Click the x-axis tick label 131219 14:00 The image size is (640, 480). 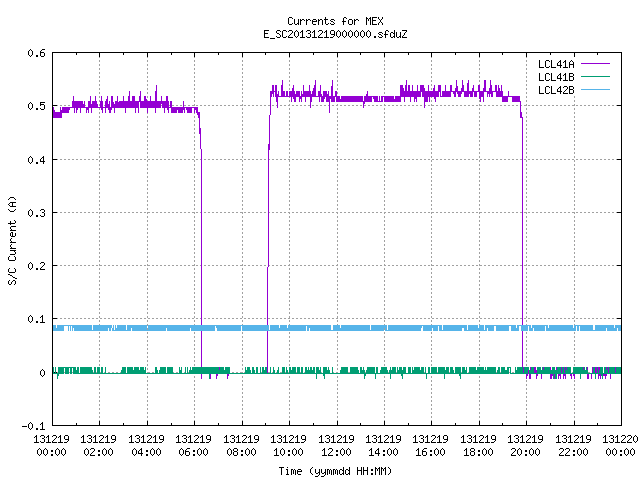point(383,446)
